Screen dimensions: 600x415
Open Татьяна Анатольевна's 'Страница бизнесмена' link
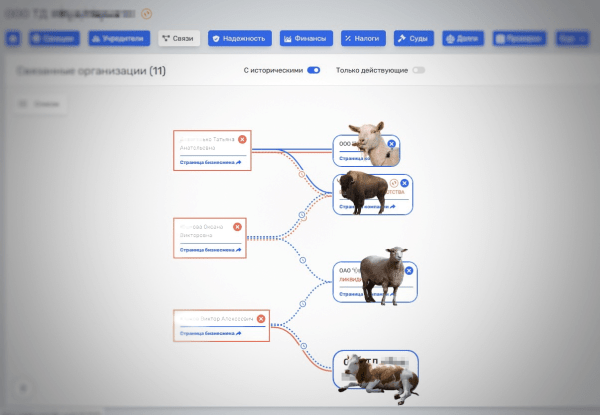210,161
